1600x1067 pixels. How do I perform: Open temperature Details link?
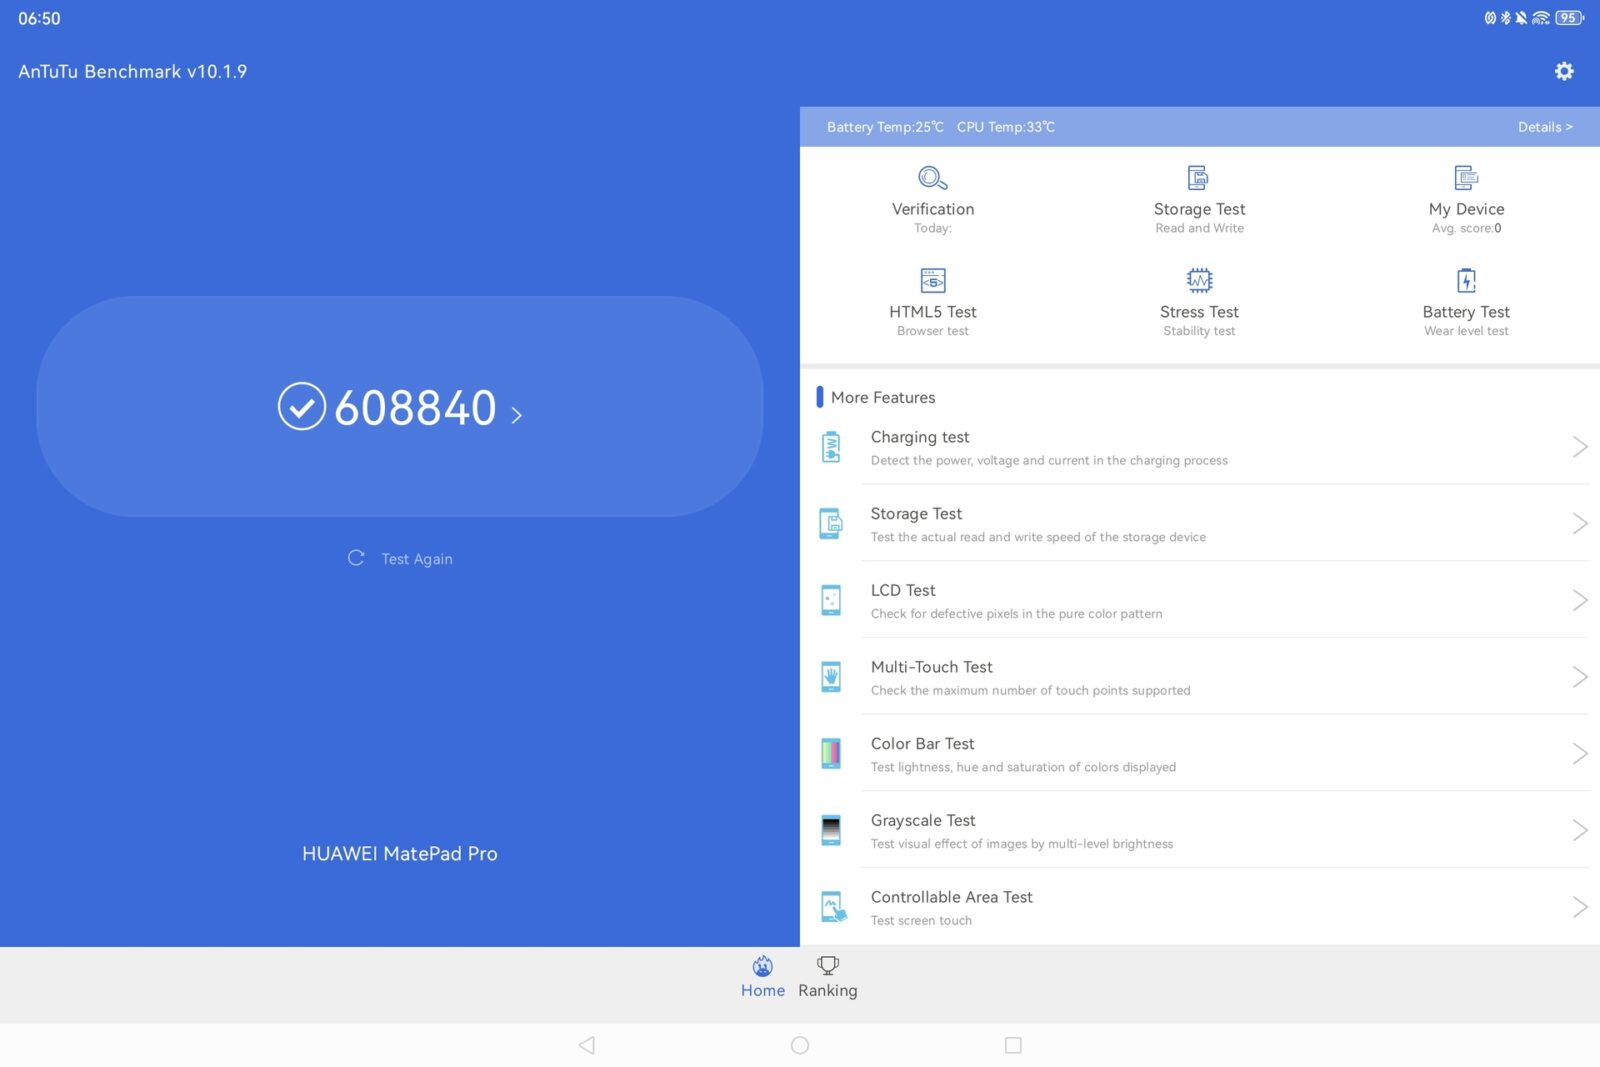coord(1544,127)
